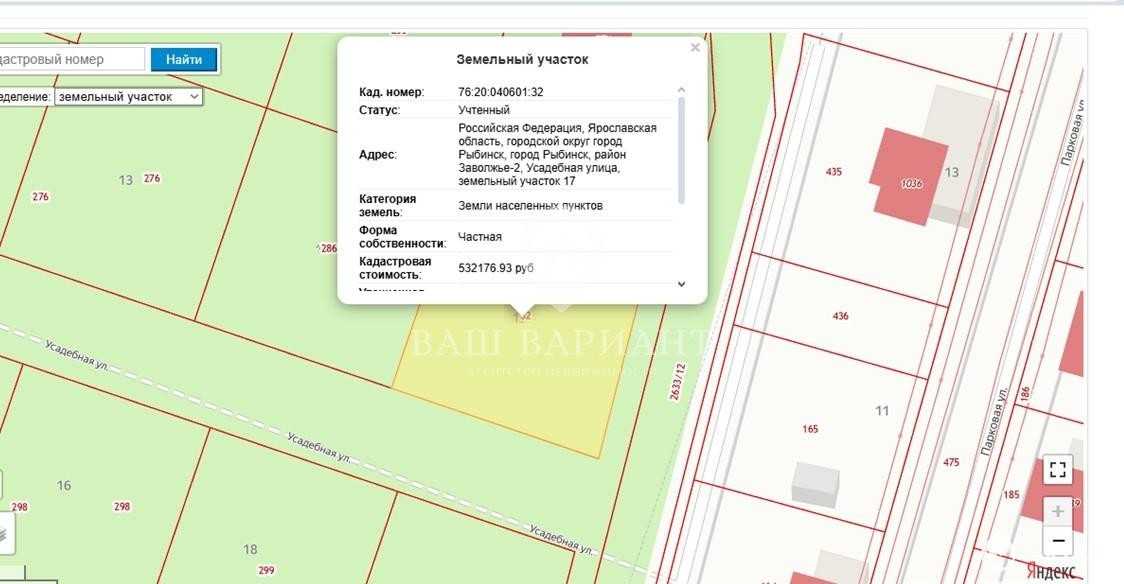Open the map layers switcher icon
Viewport: 1124px width, 584px height.
pos(3,534)
